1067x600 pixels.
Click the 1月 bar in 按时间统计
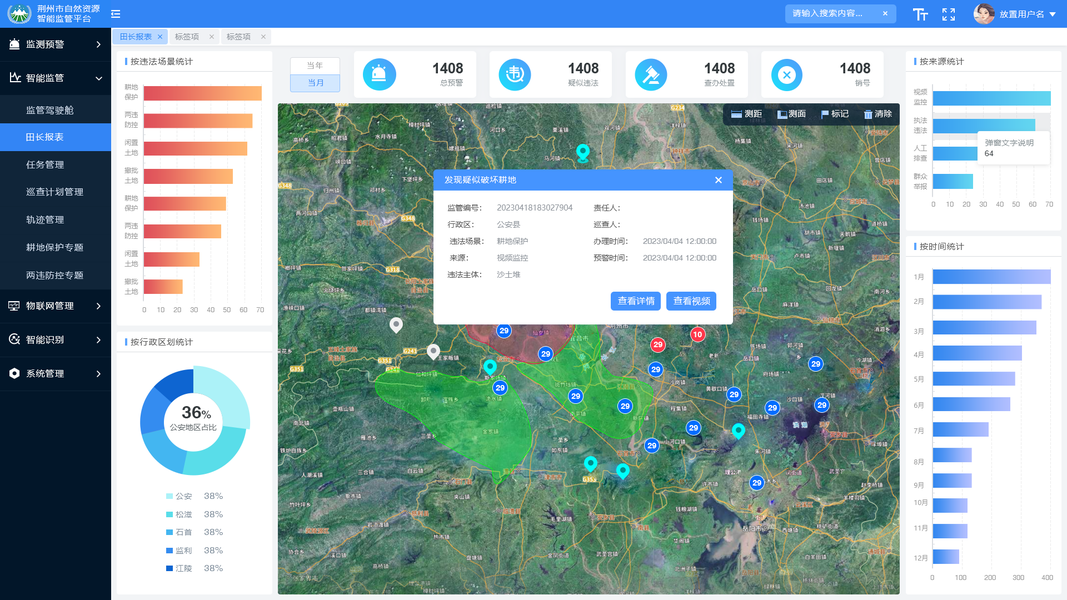991,277
